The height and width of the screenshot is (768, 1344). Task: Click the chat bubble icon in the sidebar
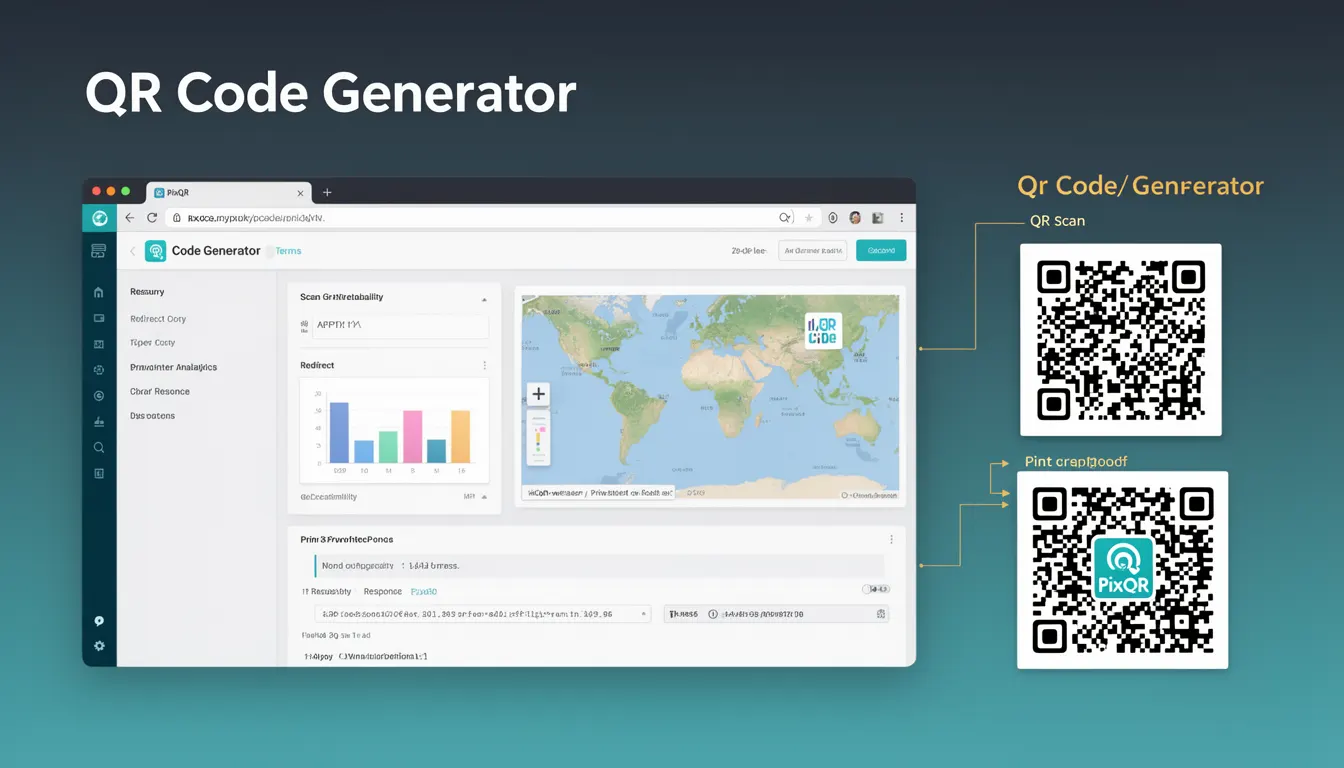coord(99,621)
